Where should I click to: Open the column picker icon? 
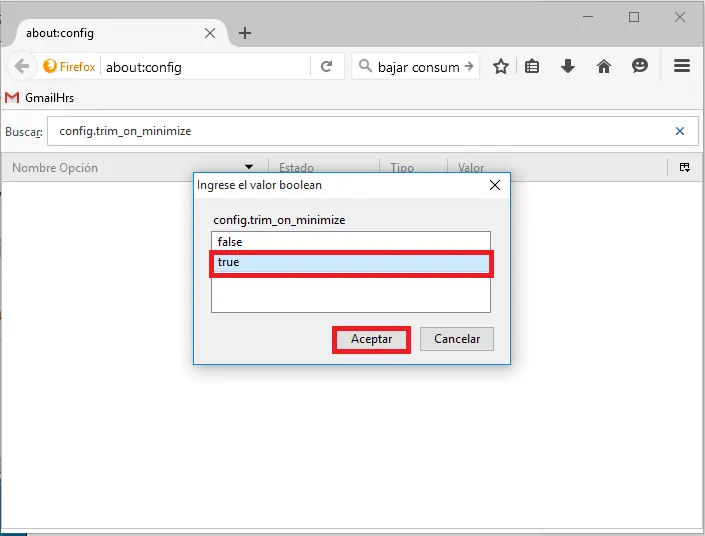click(x=684, y=167)
